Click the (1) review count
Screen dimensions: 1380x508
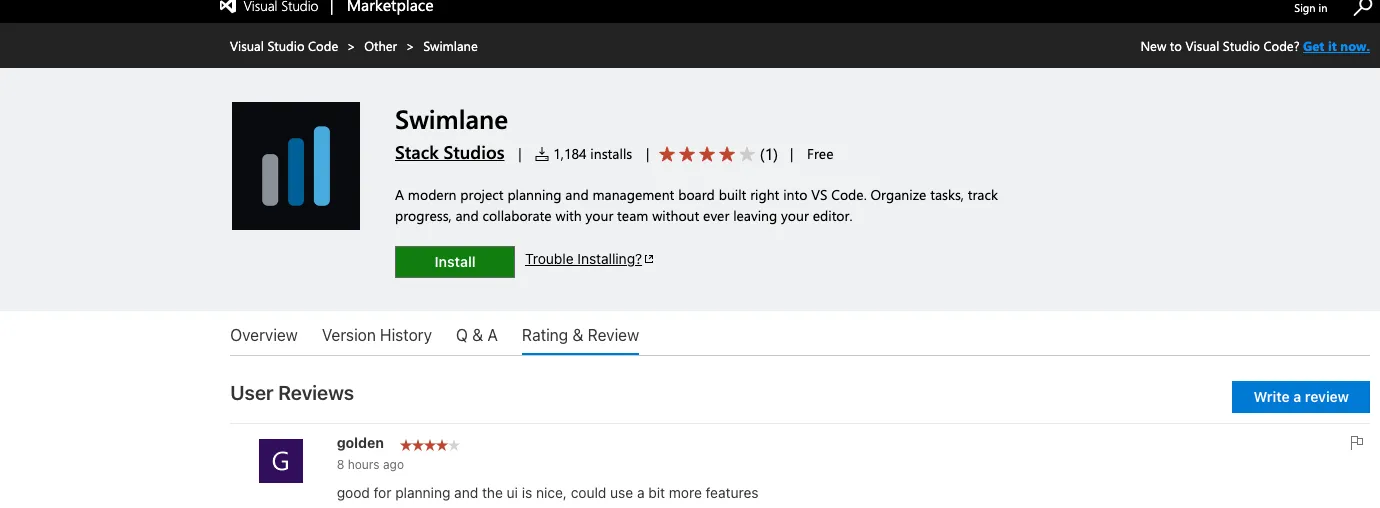(x=768, y=154)
